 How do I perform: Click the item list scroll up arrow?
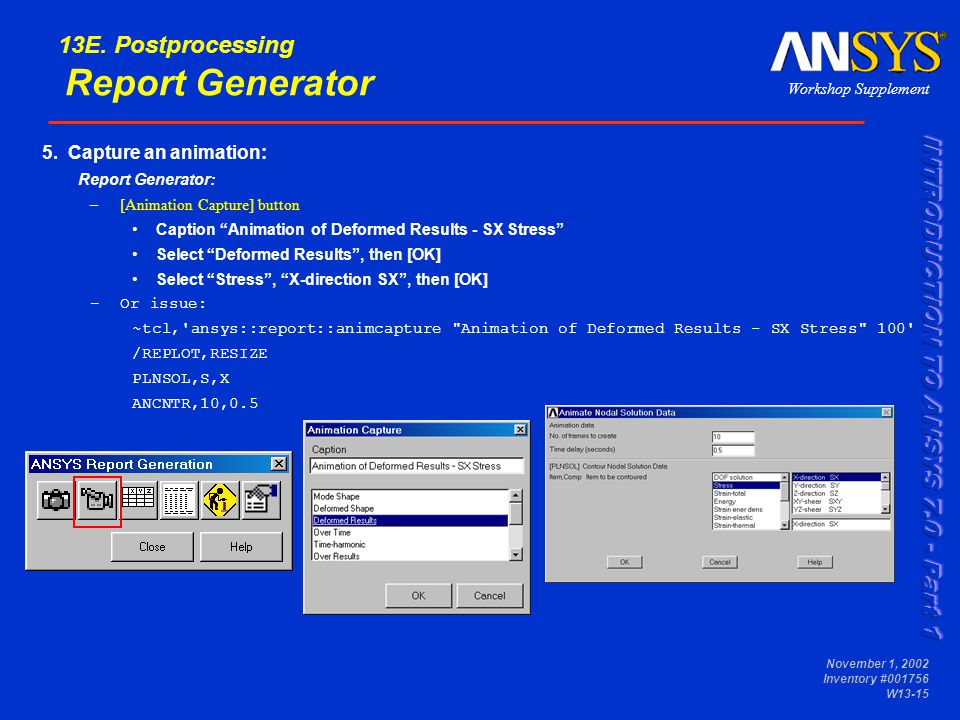[x=785, y=477]
